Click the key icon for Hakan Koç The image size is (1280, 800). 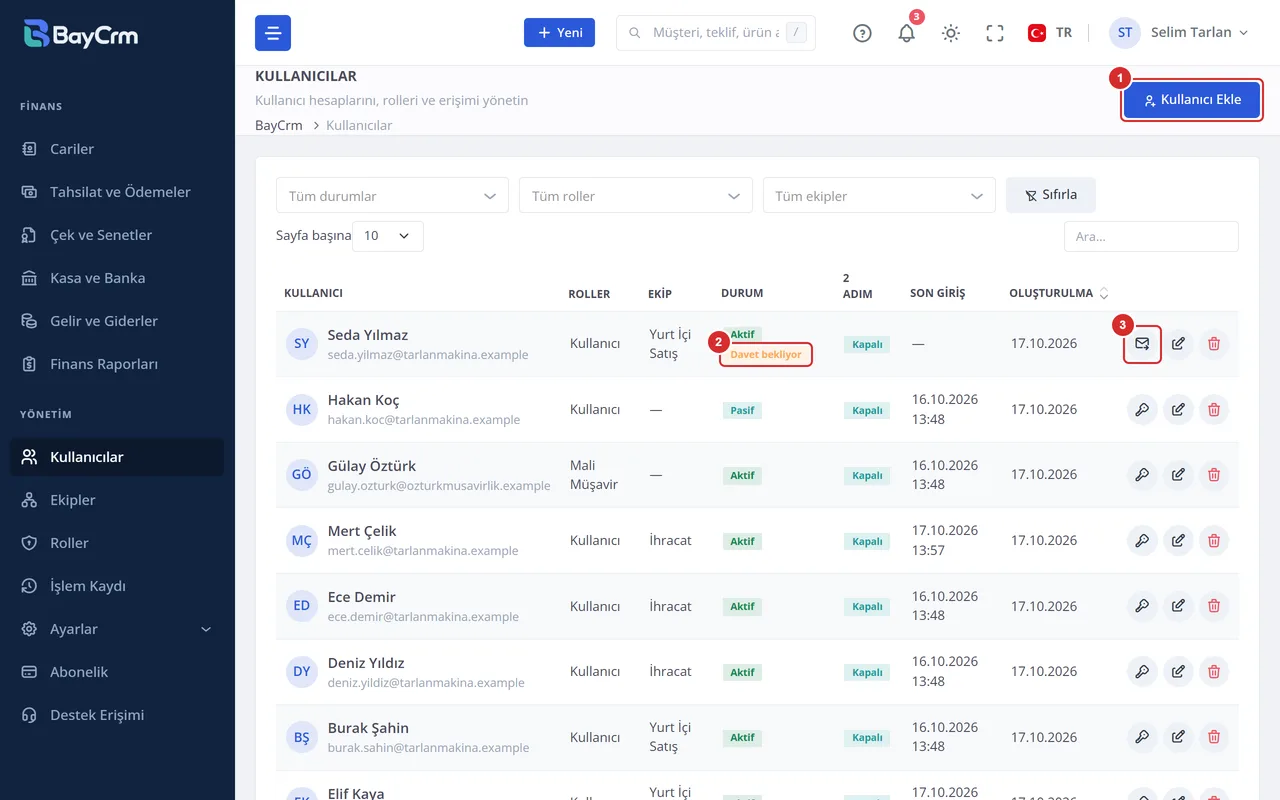click(x=1142, y=409)
